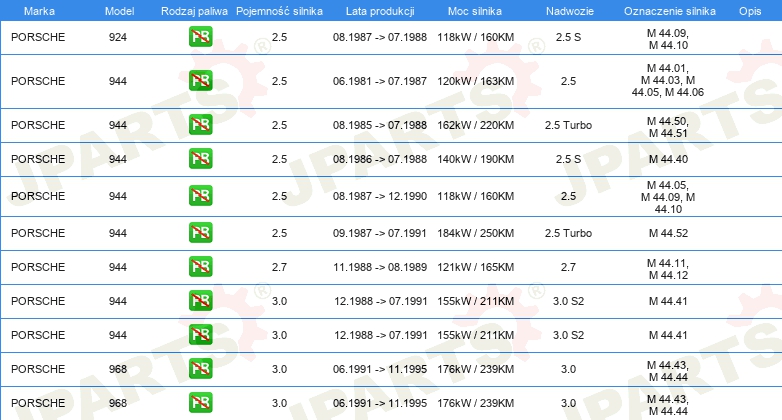This screenshot has height=420, width=782.
Task: Click the fuel icon in the 121kW / 165KM row
Action: pos(200,266)
